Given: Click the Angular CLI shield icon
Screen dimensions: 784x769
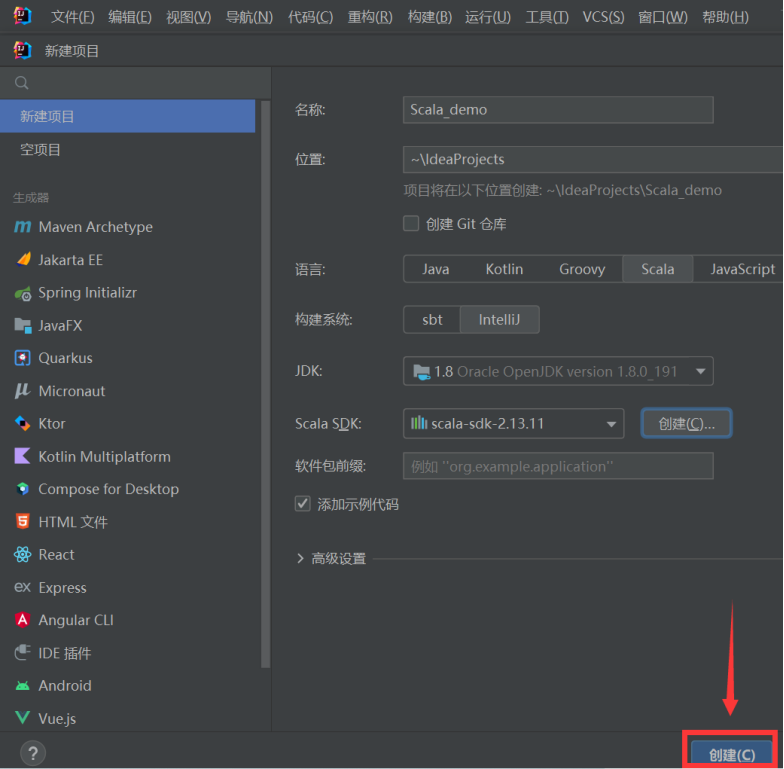Looking at the screenshot, I should 22,620.
